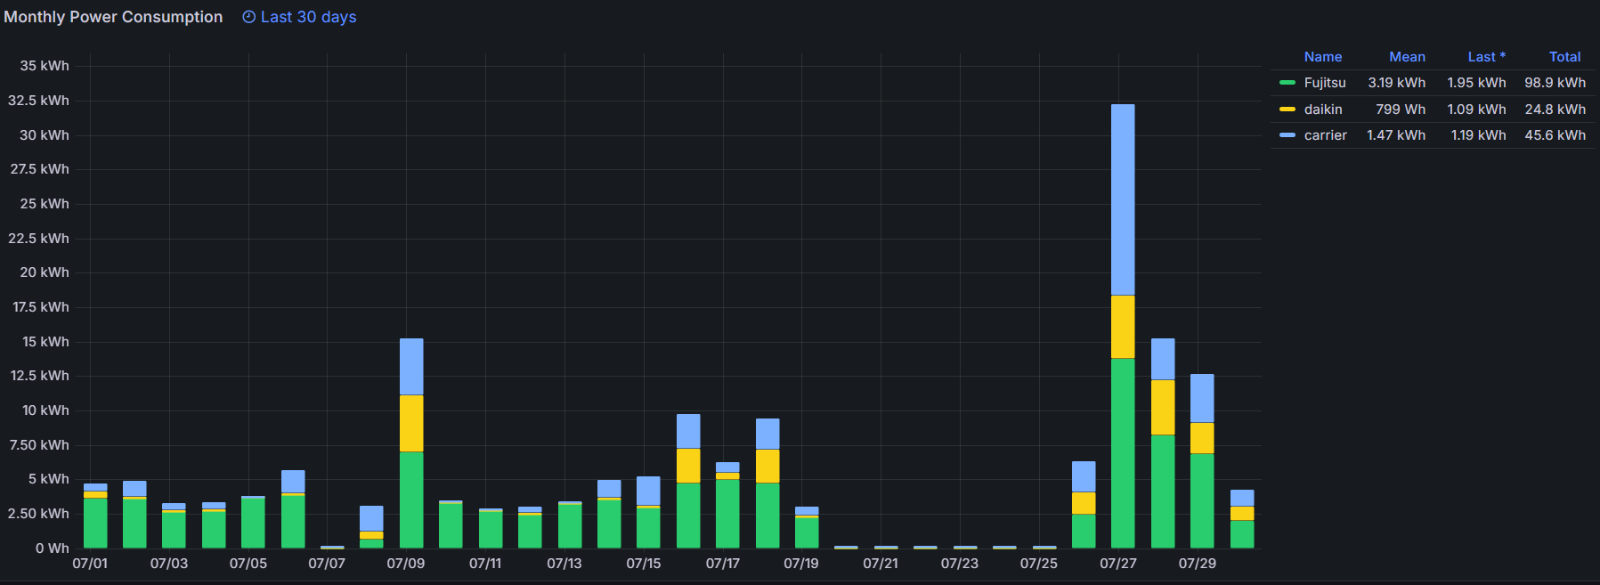This screenshot has height=585, width=1600.
Task: Click the green Fujitsu segment of 07/27 bar
Action: click(1123, 453)
